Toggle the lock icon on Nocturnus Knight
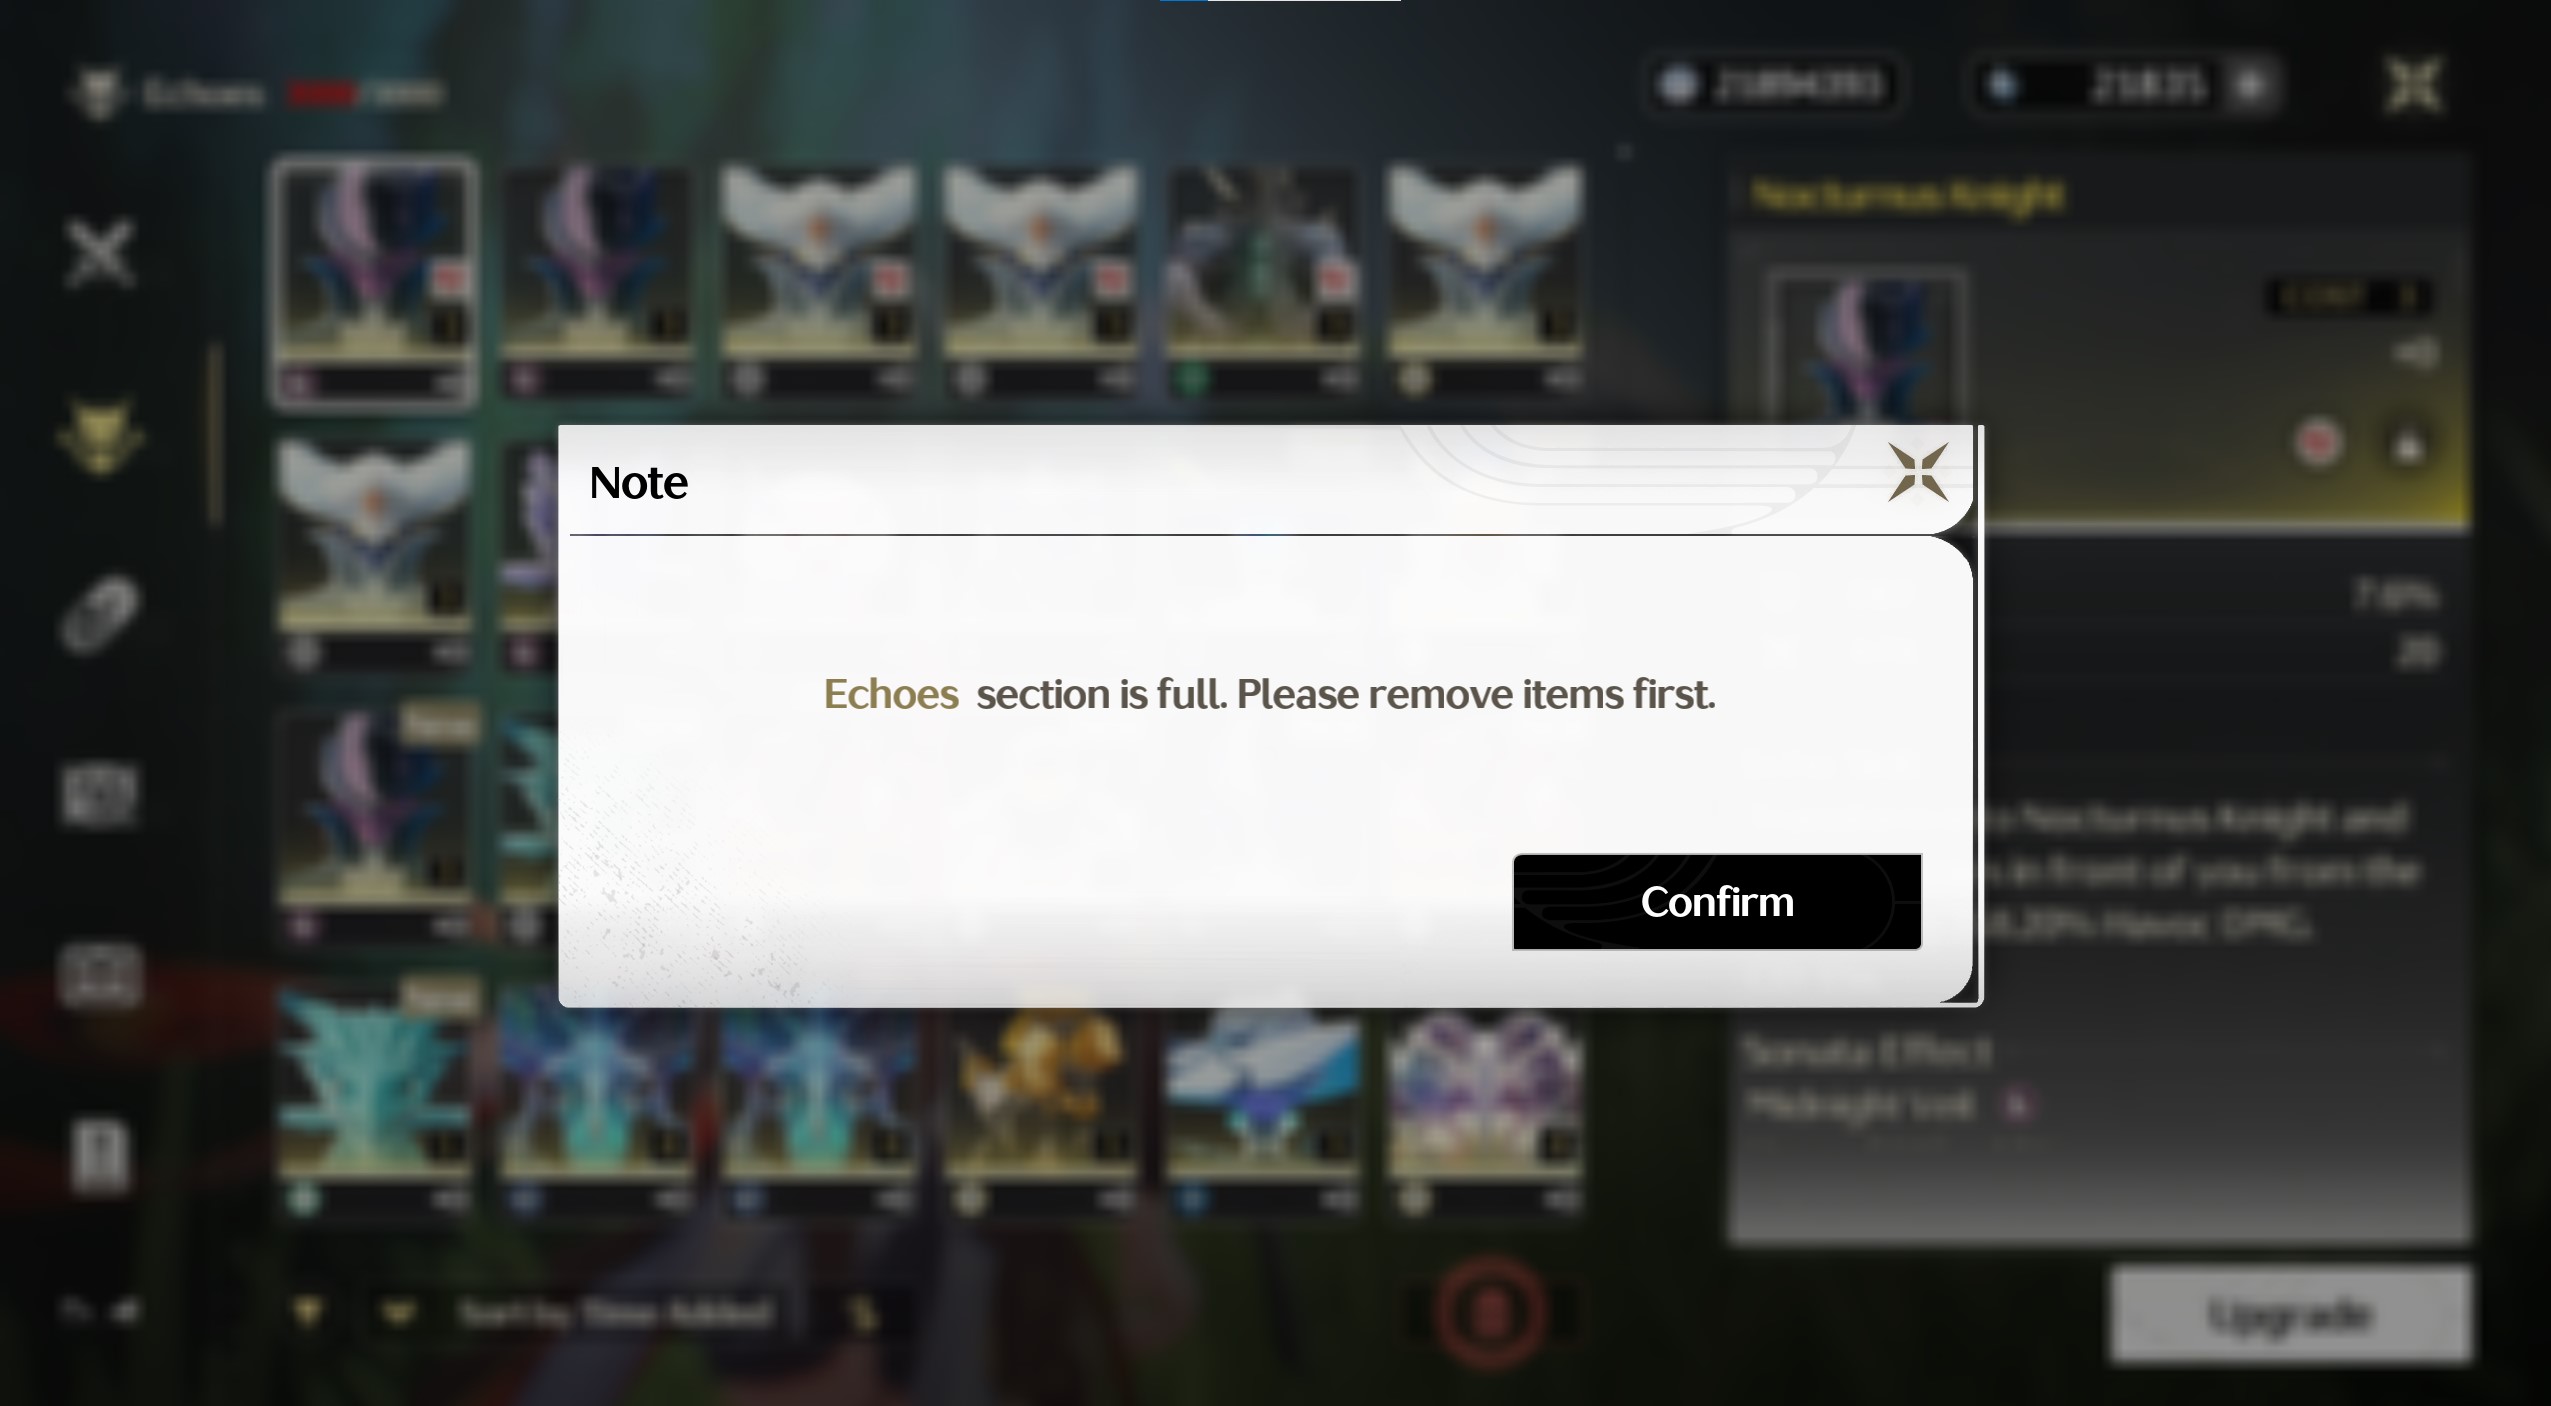The width and height of the screenshot is (2551, 1406). 2407,445
